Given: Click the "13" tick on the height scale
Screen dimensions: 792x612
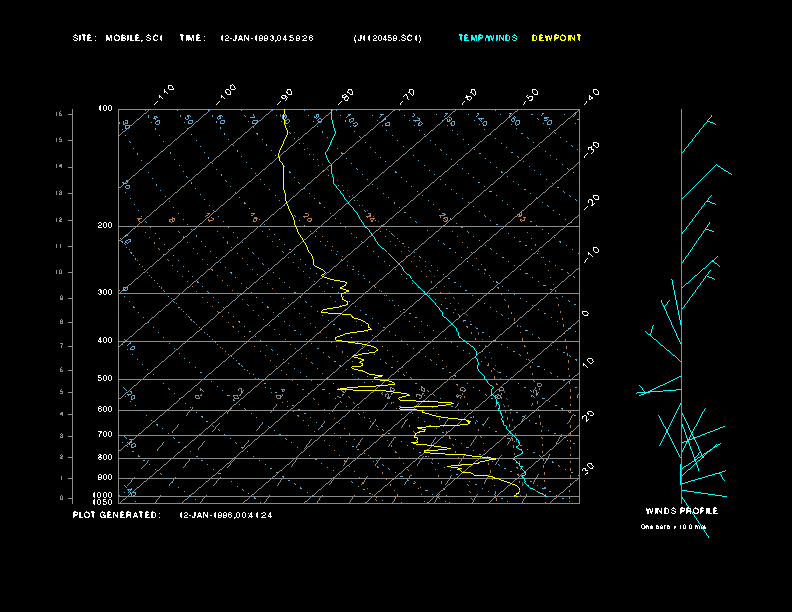Looking at the screenshot, I should click(59, 193).
